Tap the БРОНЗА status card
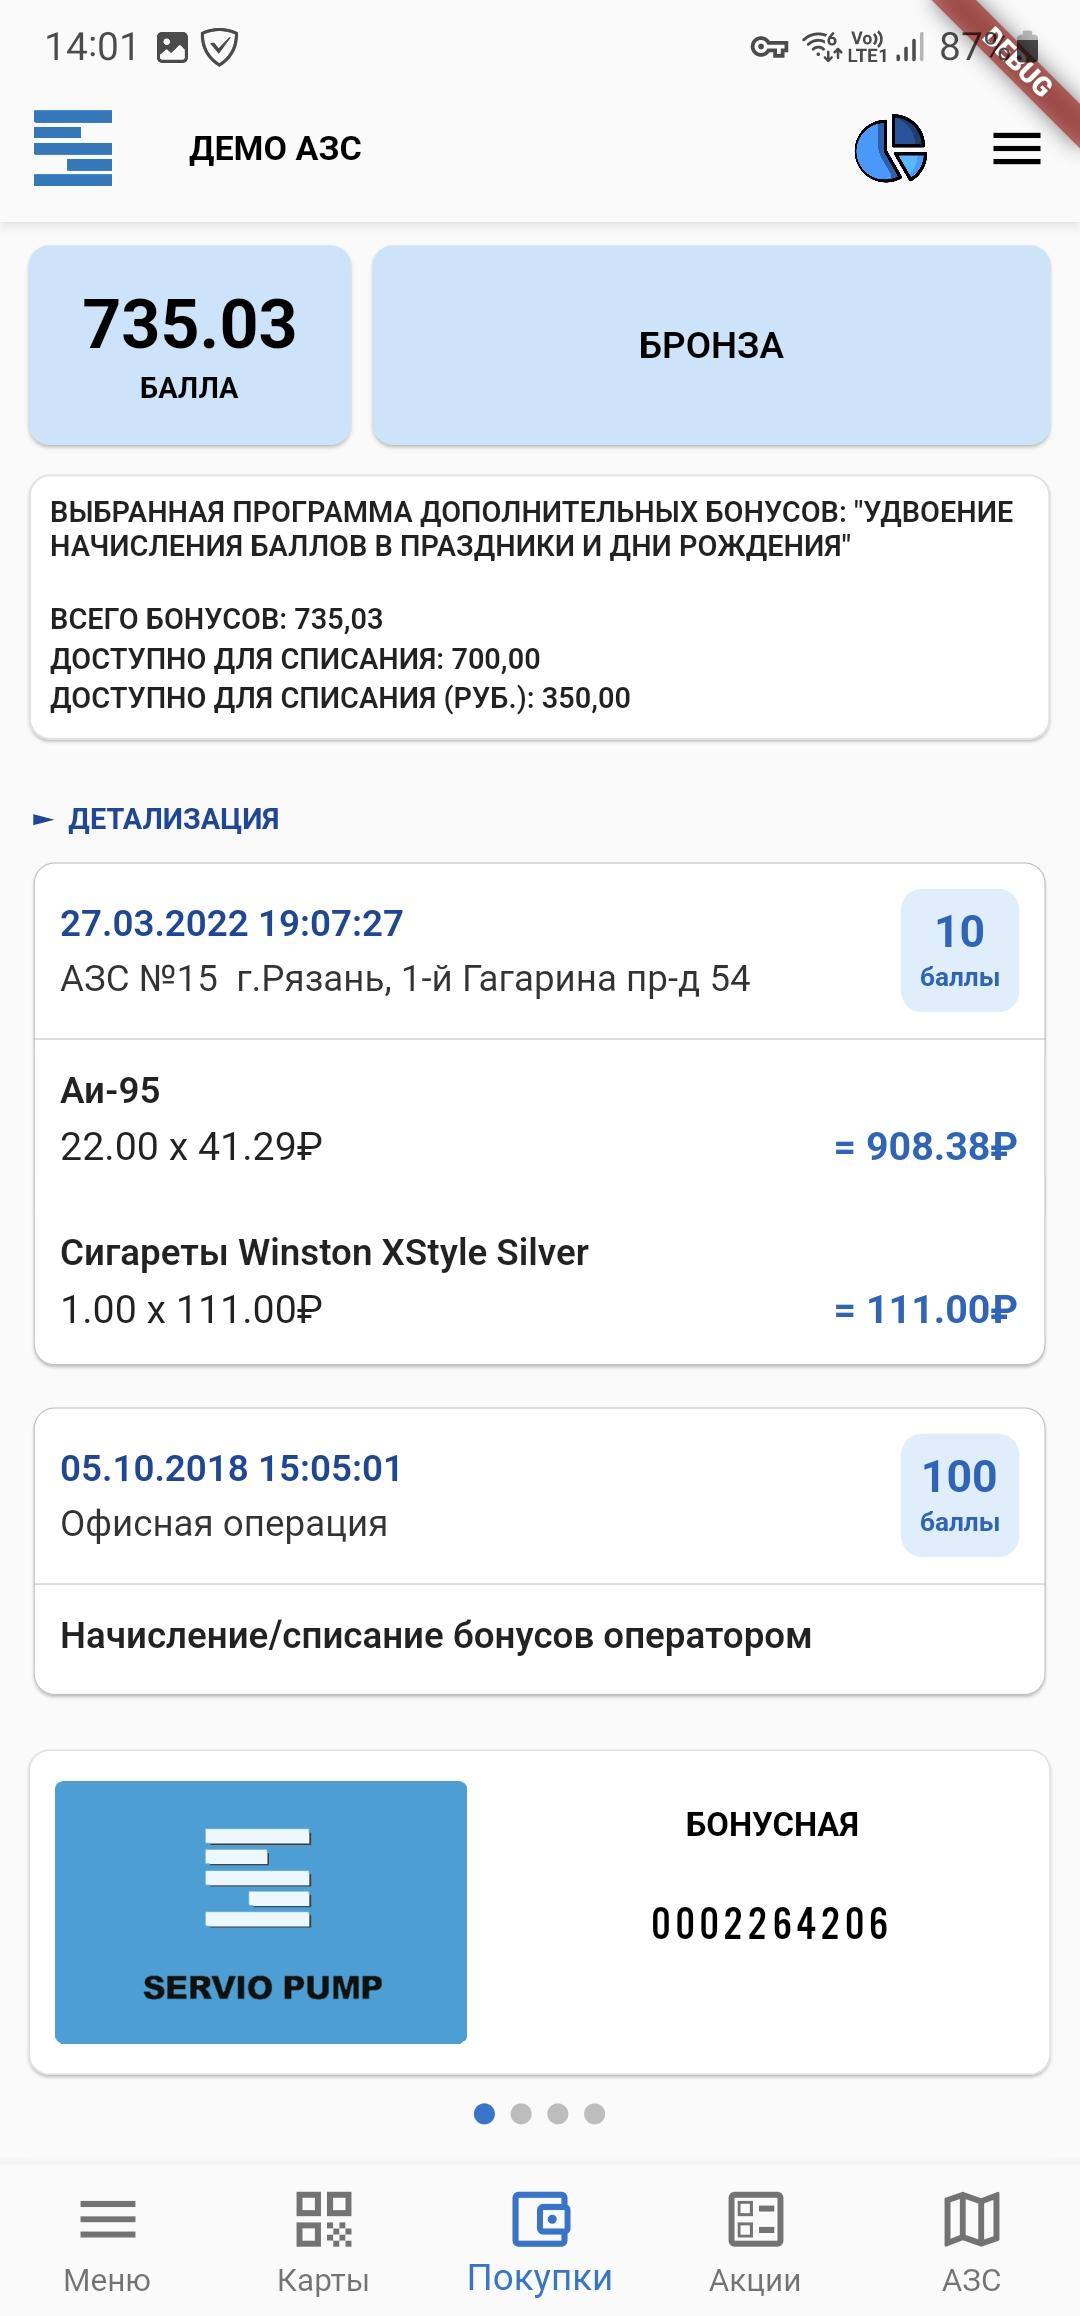 [711, 345]
